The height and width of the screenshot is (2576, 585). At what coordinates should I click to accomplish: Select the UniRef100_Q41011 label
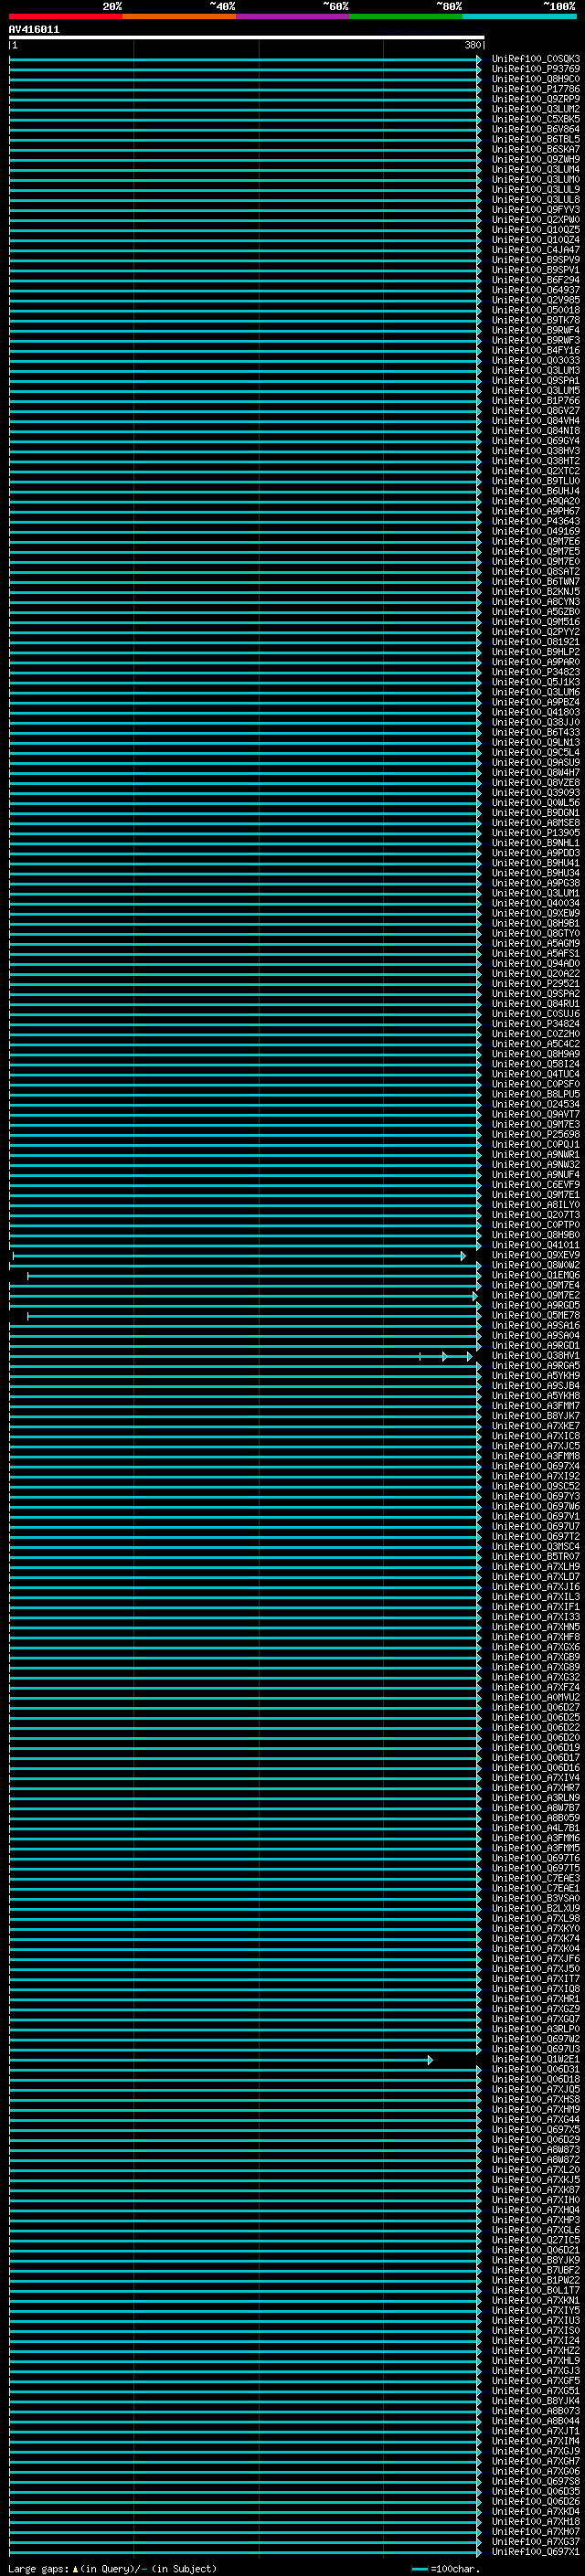(535, 1245)
